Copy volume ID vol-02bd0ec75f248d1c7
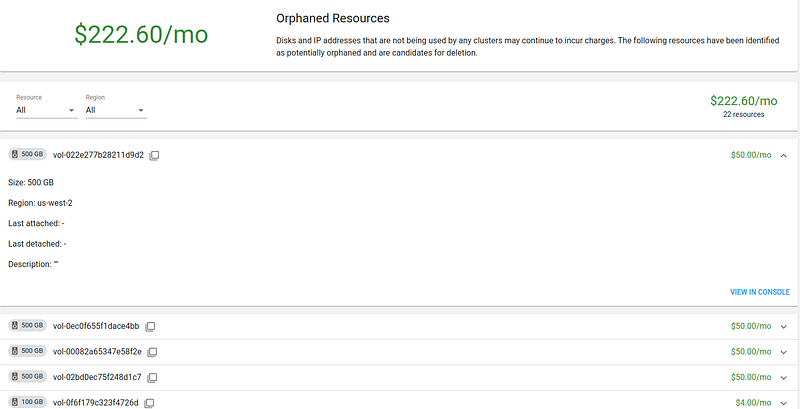The height and width of the screenshot is (409, 800). (152, 378)
